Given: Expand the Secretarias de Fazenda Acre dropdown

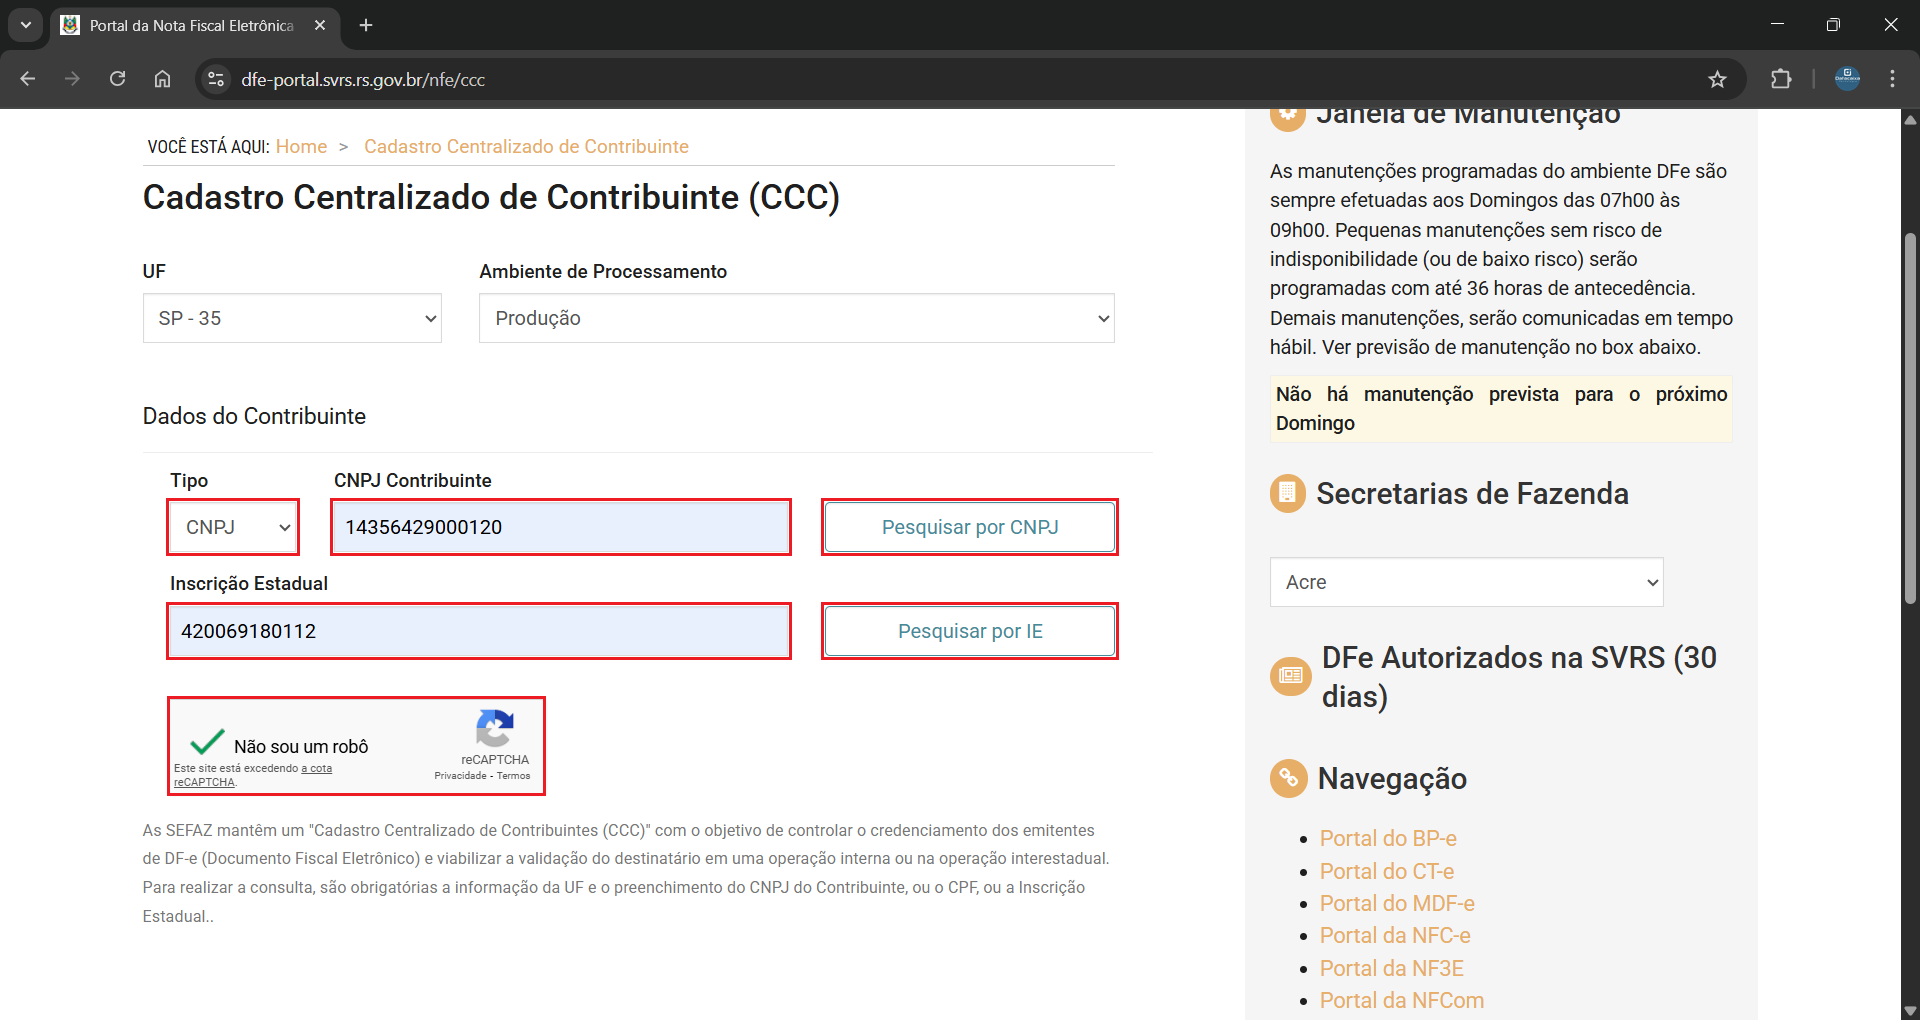Looking at the screenshot, I should pyautogui.click(x=1466, y=582).
